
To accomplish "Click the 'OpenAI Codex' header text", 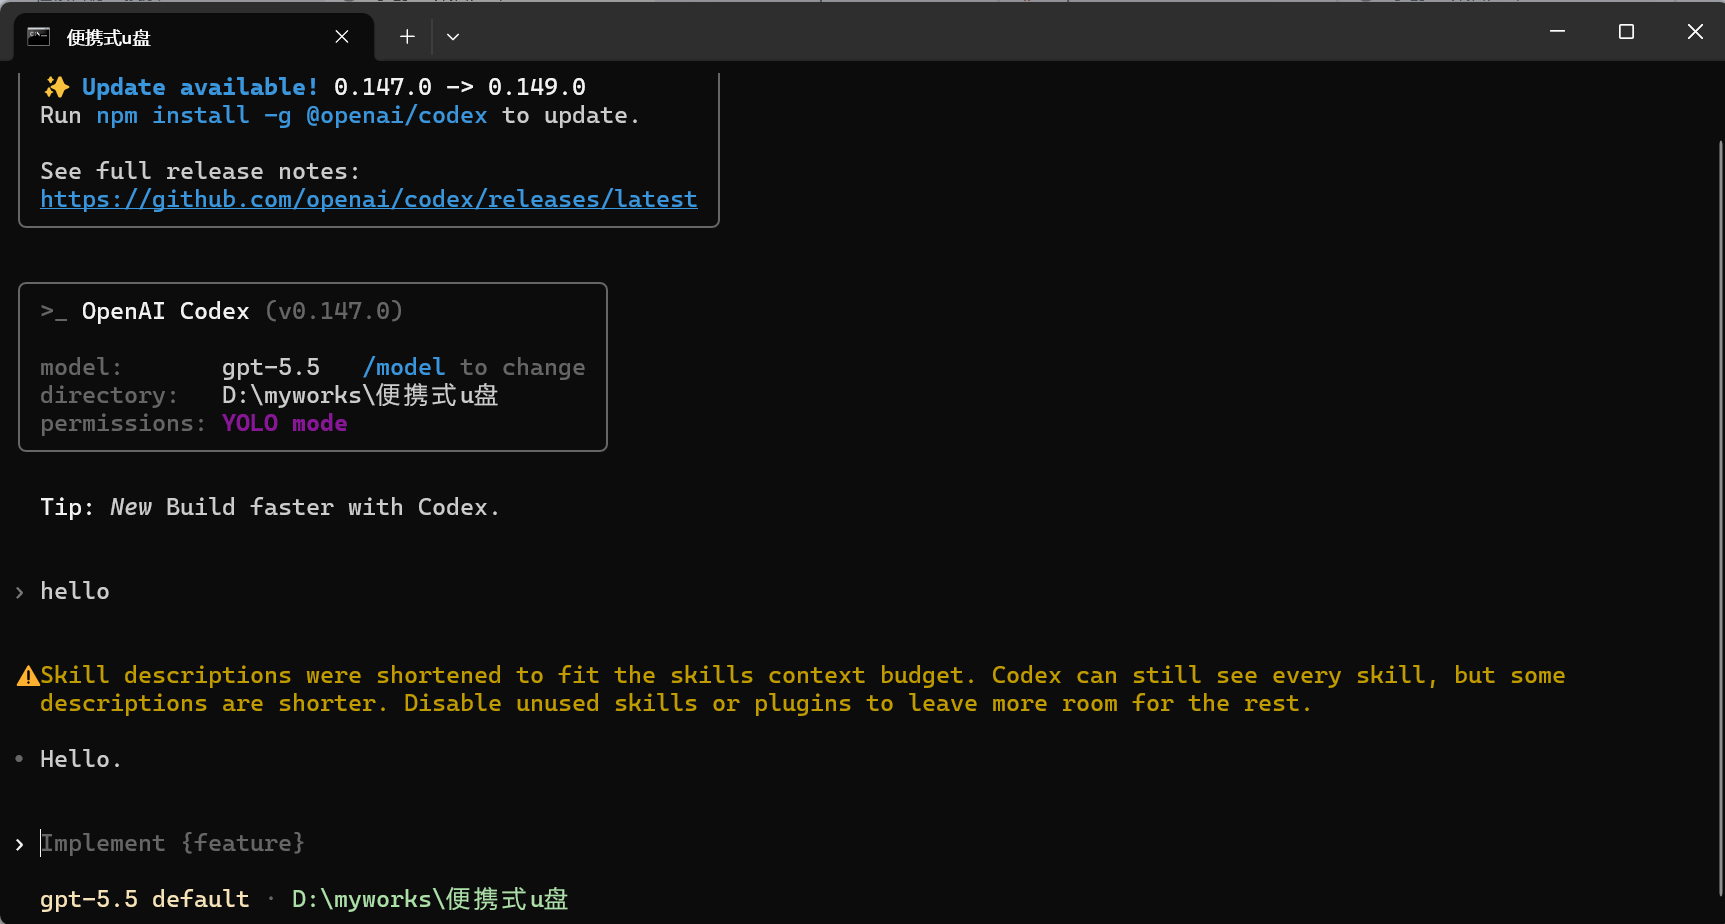I will tap(165, 311).
